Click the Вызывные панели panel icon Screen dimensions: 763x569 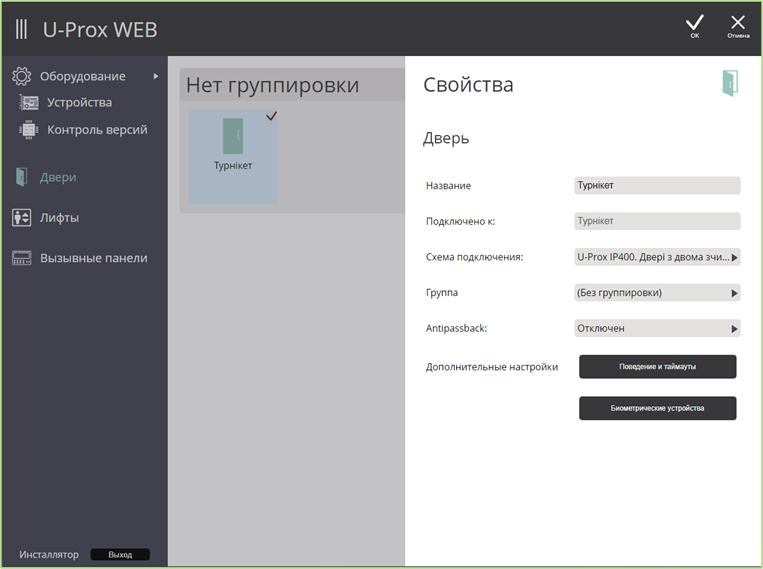coord(21,258)
